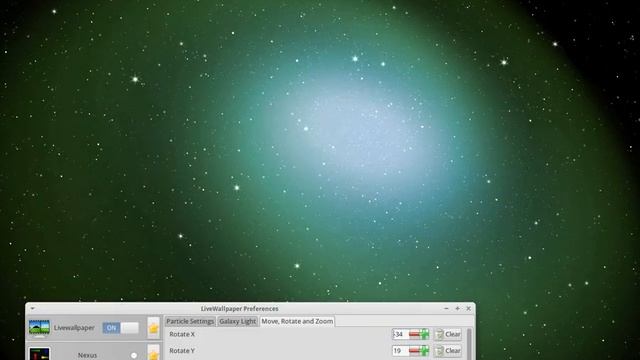Click the LiveWallpaper Preferences title bar text
The width and height of the screenshot is (640, 360).
240,309
